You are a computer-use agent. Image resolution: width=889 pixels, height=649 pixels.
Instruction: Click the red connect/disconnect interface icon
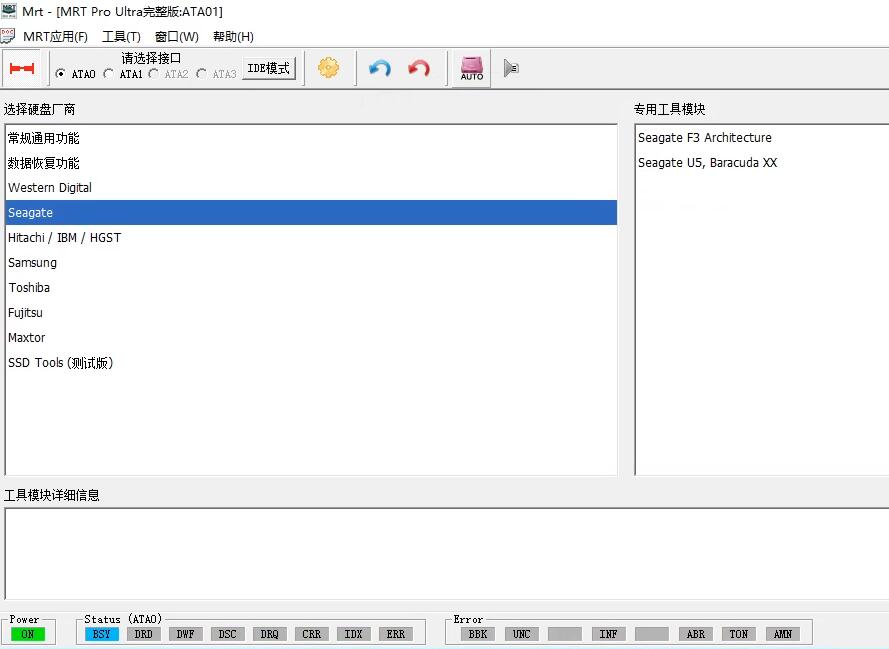22,69
